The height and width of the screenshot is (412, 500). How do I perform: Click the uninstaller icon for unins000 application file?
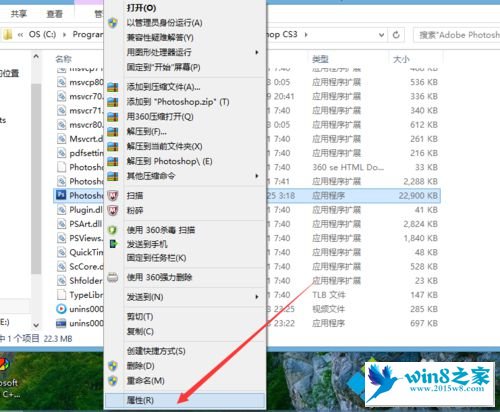click(61, 323)
